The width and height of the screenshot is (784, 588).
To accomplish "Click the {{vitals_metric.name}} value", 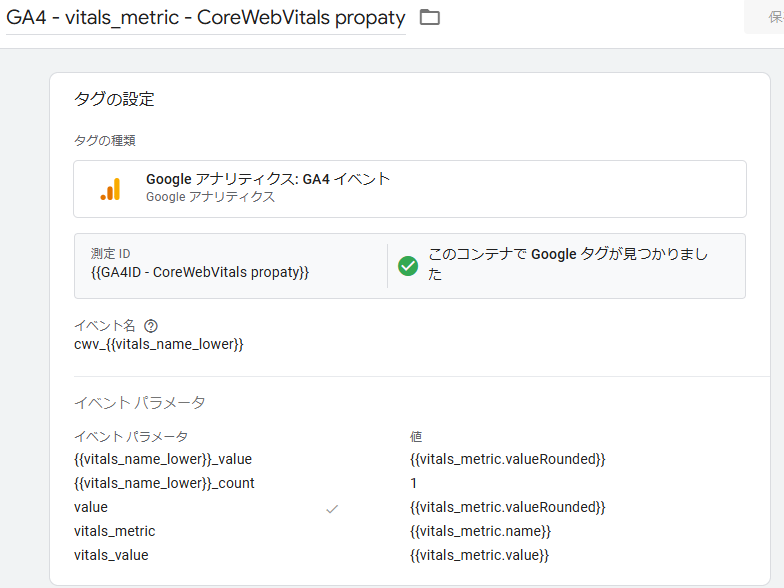I will point(480,531).
